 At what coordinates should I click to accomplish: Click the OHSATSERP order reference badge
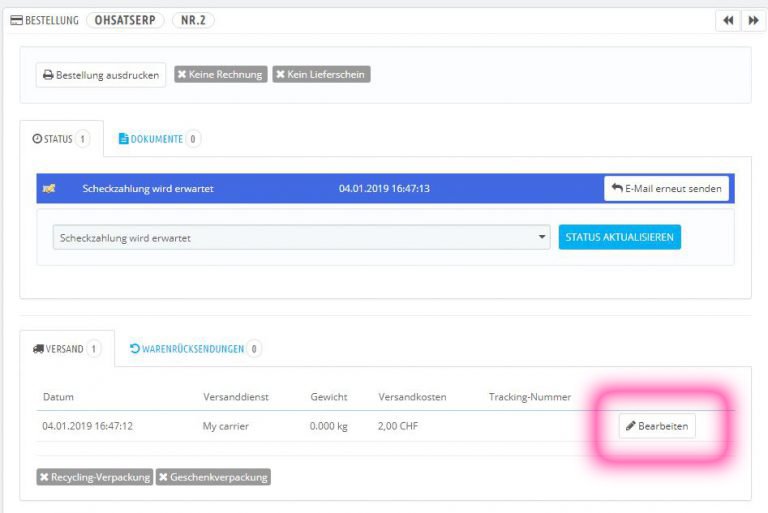pos(125,20)
